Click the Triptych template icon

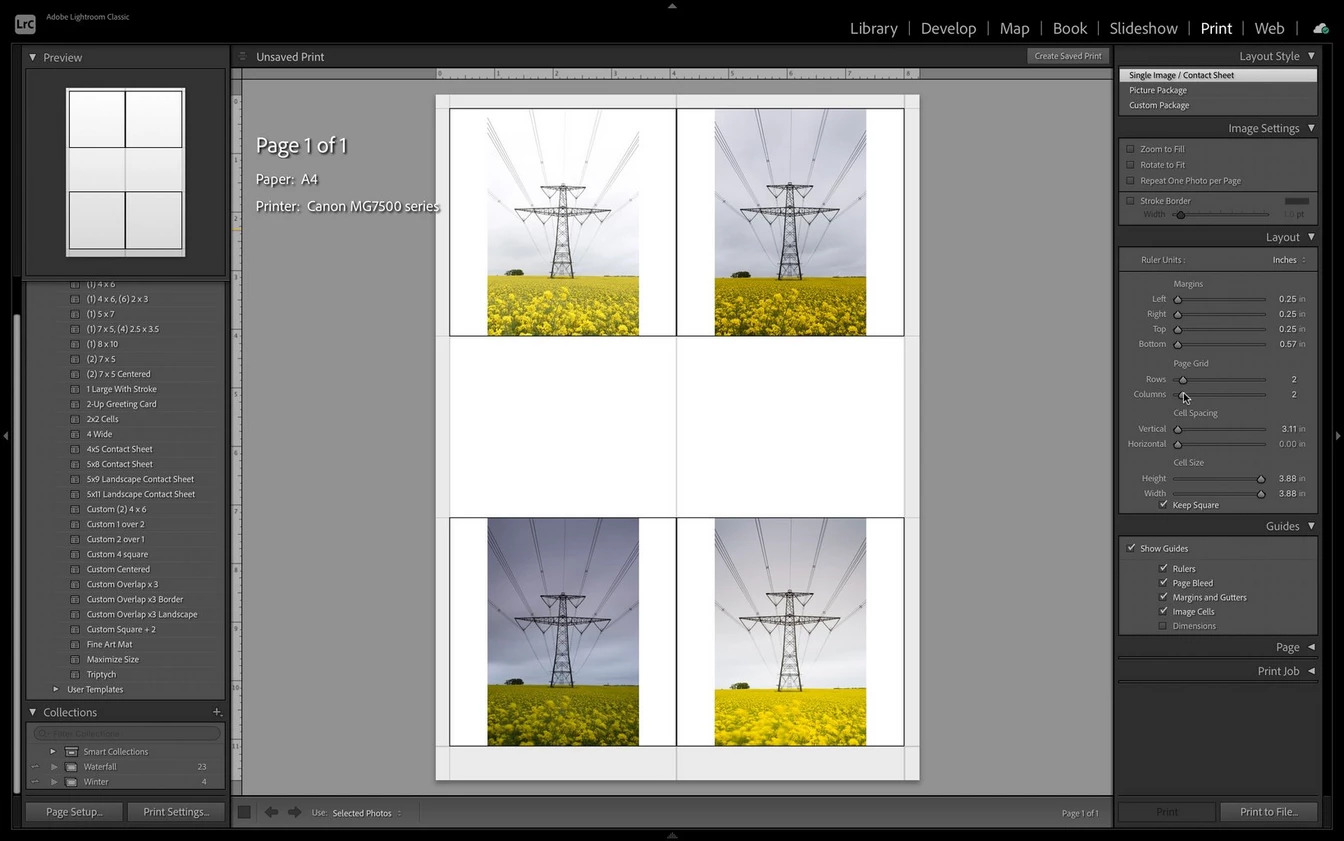coord(75,674)
